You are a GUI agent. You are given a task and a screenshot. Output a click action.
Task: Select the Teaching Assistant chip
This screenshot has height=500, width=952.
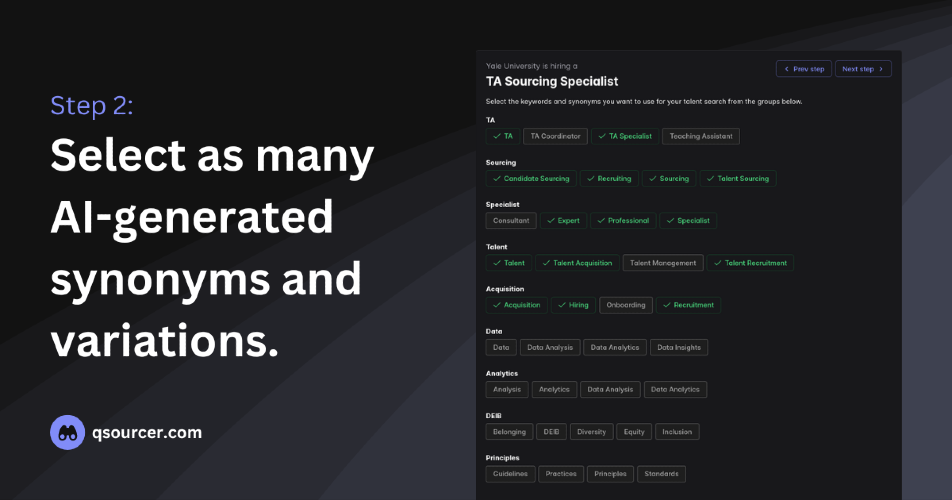701,137
